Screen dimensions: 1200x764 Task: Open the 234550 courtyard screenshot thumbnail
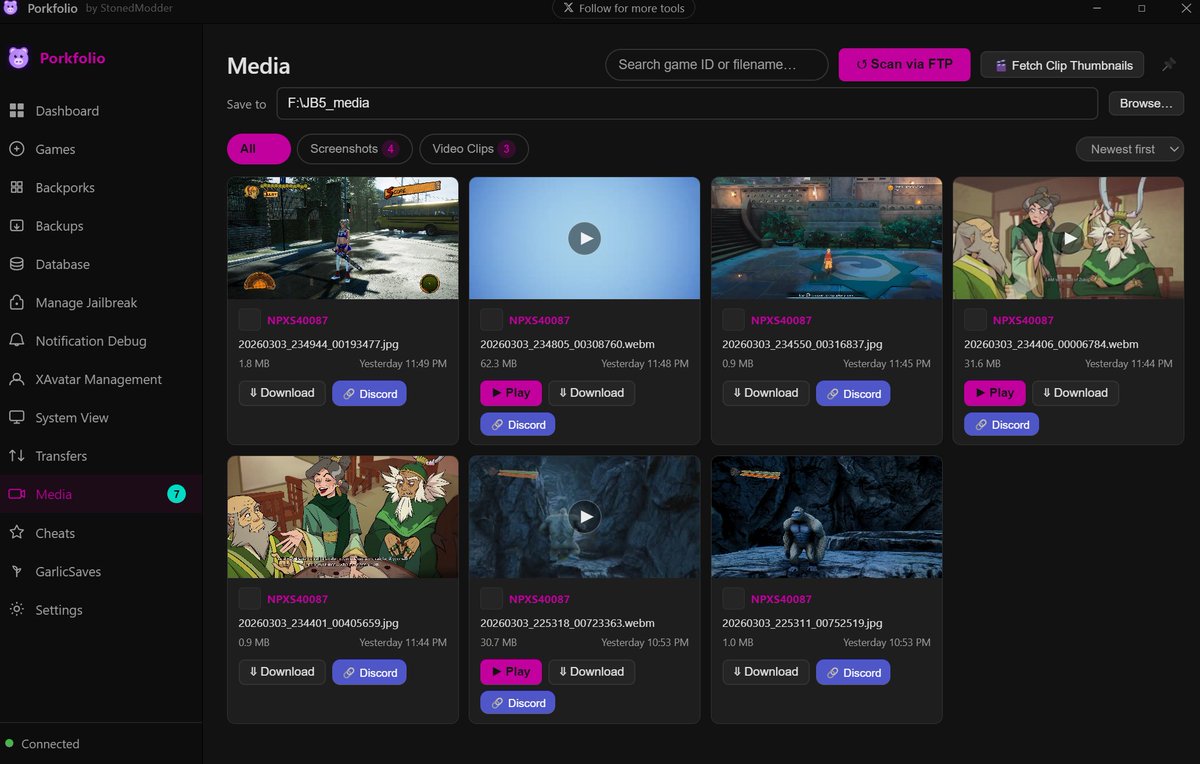coord(827,238)
